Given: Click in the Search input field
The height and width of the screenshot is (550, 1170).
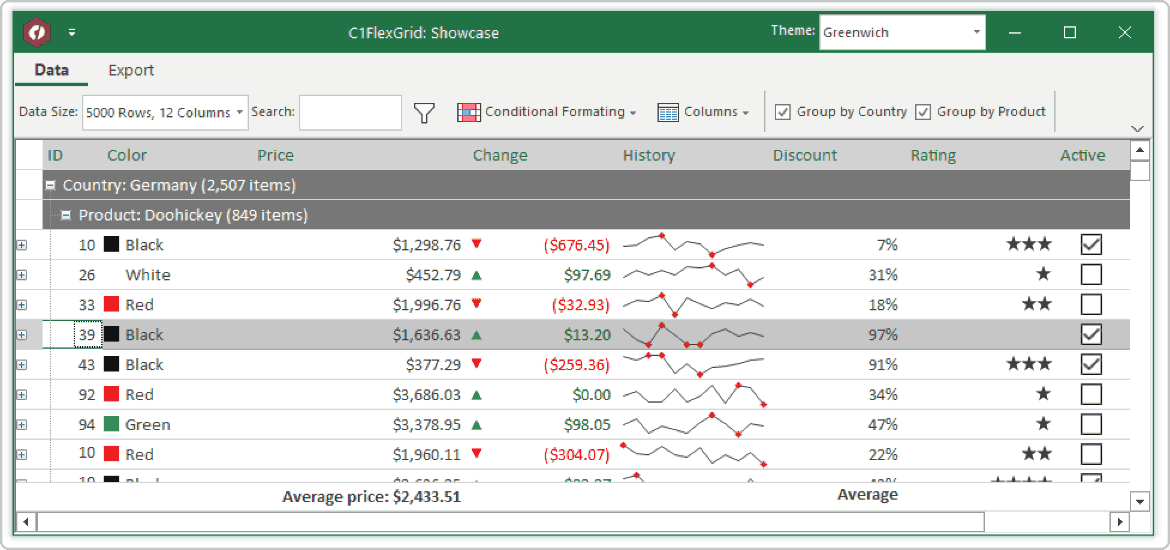Looking at the screenshot, I should 350,113.
